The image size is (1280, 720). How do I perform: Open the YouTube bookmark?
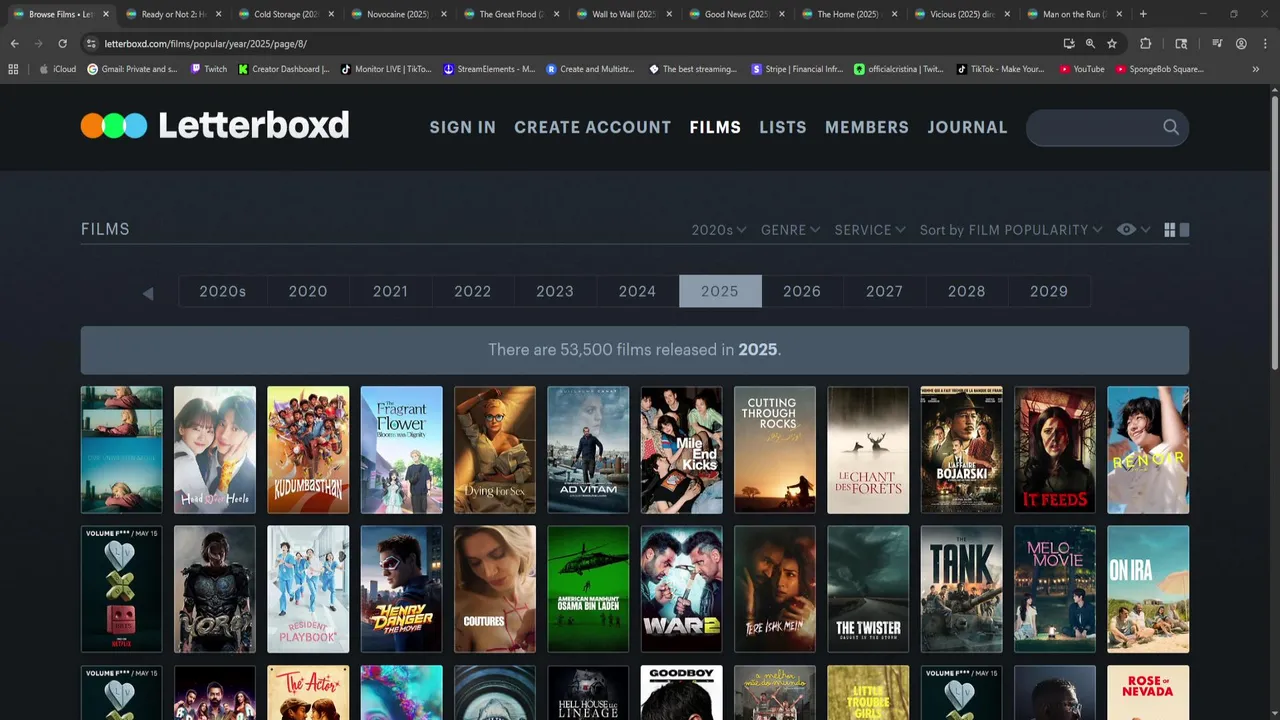tap(1082, 69)
